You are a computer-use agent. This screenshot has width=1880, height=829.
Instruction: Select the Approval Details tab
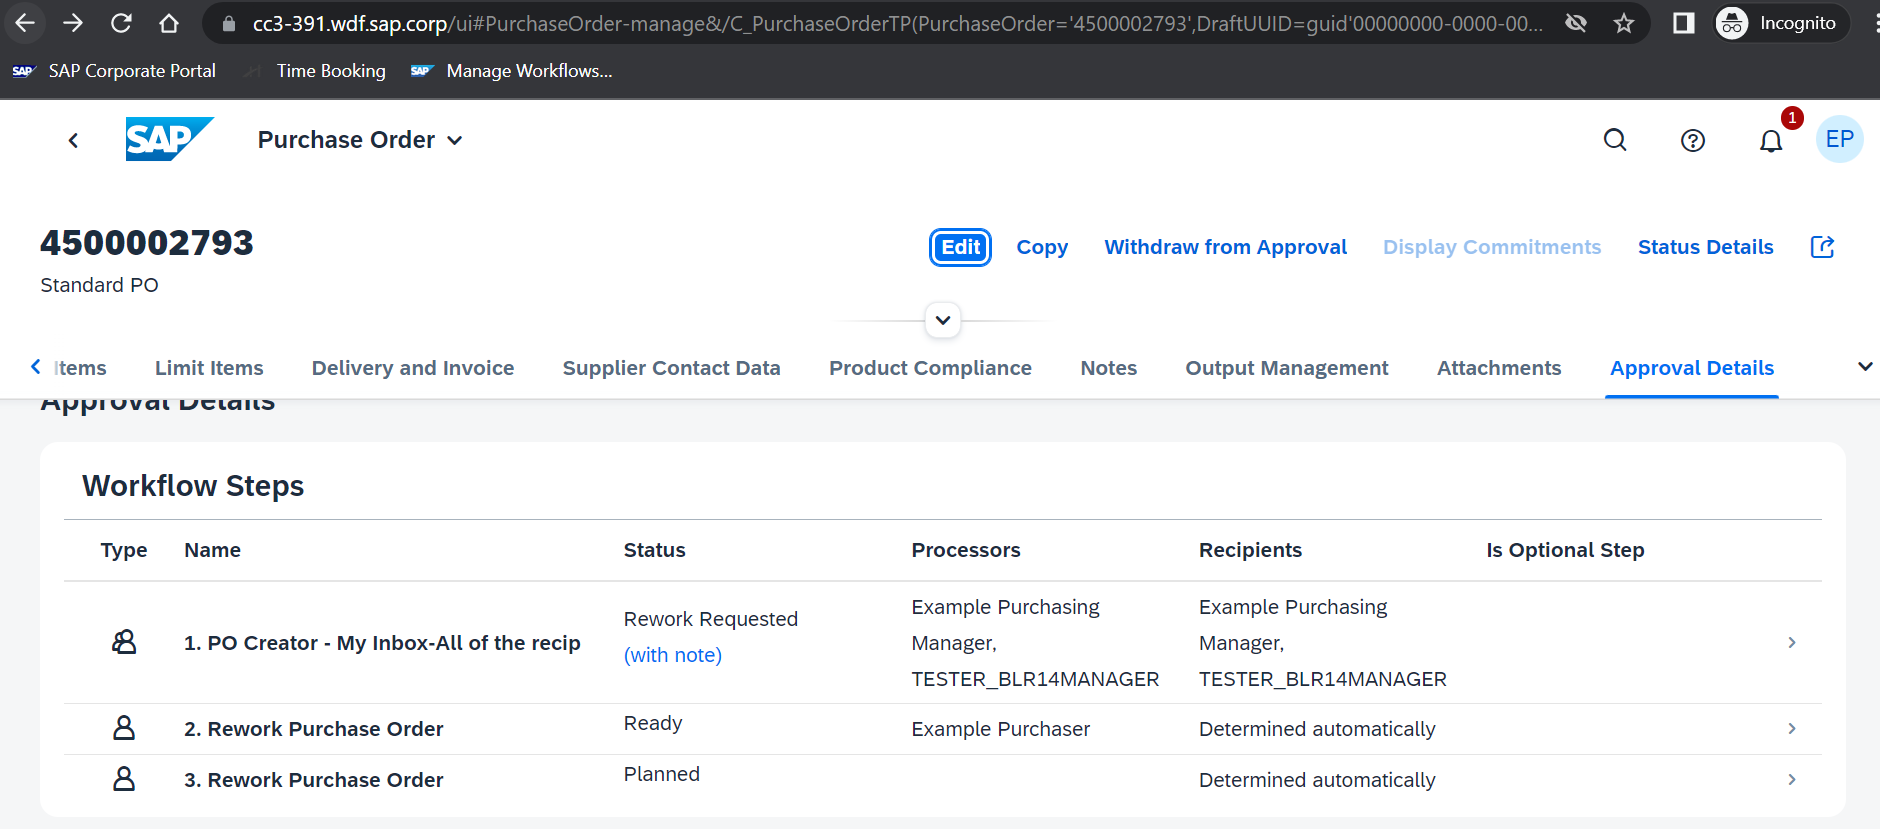(1692, 368)
